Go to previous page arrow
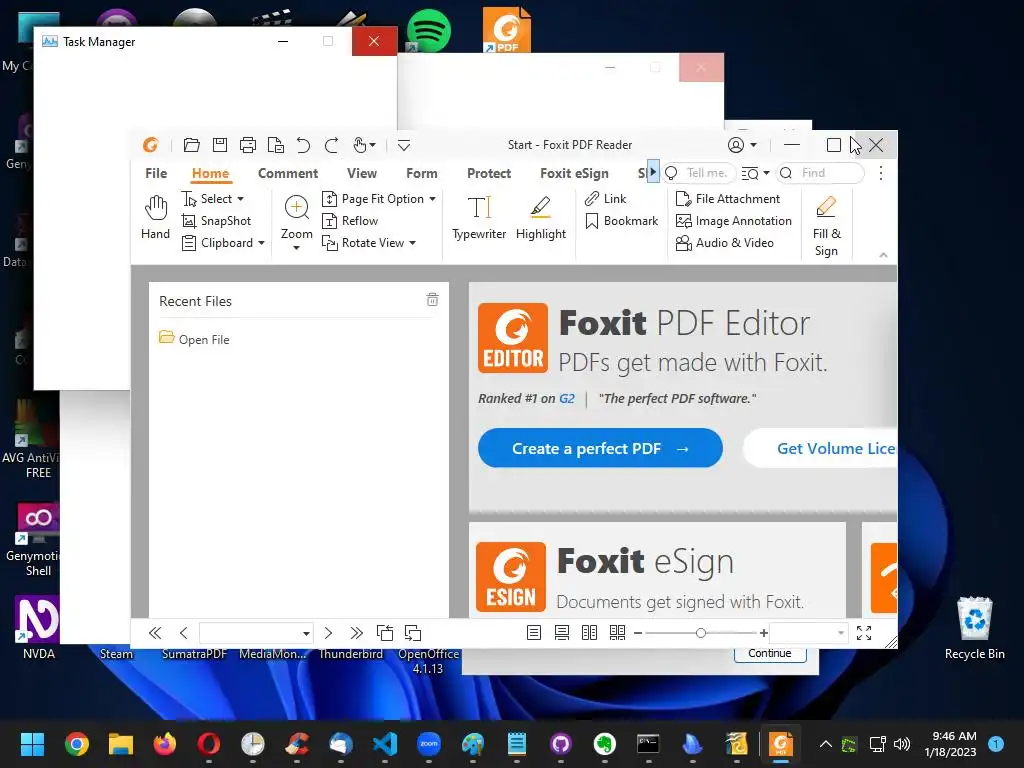The width and height of the screenshot is (1024, 768). (x=184, y=633)
